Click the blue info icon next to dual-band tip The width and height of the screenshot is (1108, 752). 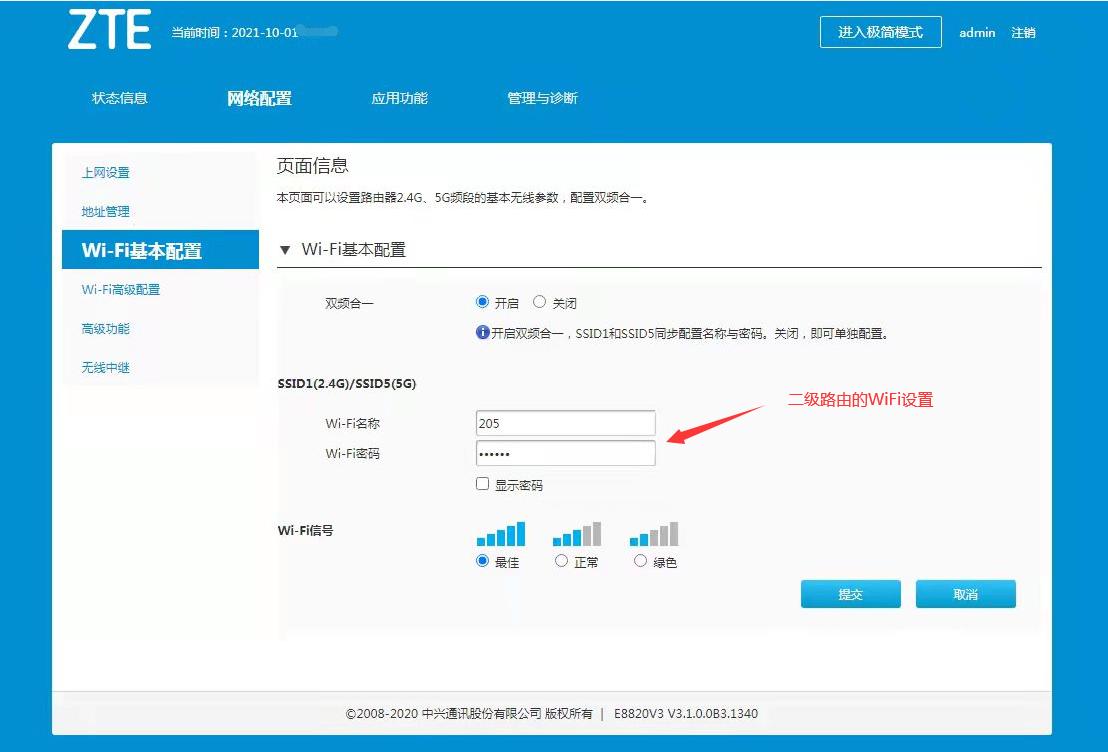coord(484,332)
